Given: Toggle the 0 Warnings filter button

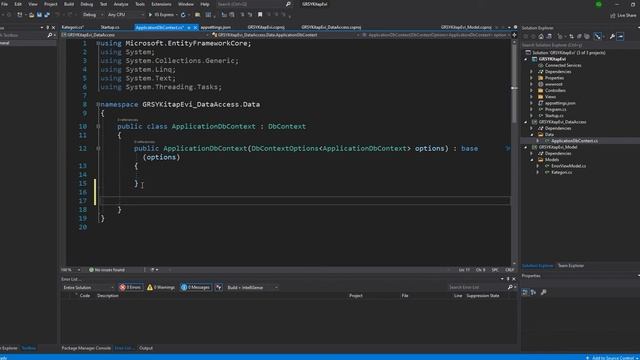Looking at the screenshot, I should [161, 287].
